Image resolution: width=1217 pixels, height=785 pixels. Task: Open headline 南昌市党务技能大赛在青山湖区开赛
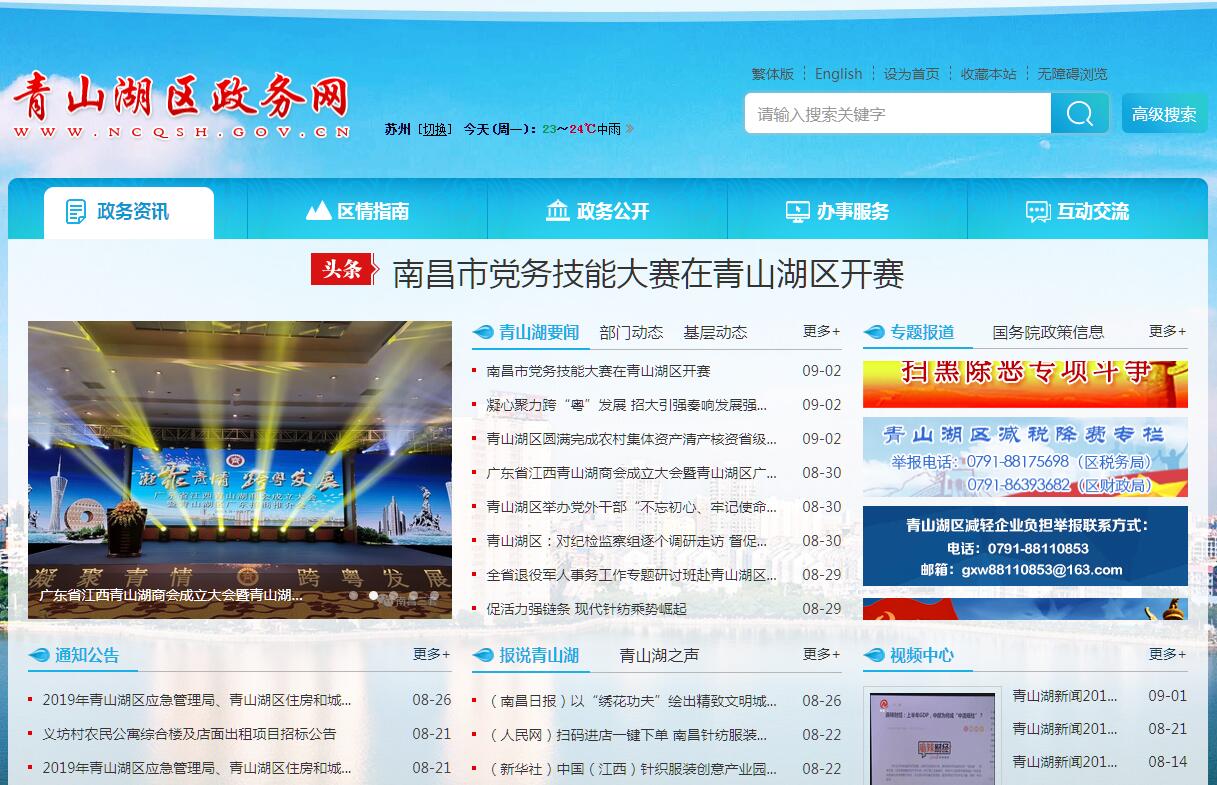[648, 273]
